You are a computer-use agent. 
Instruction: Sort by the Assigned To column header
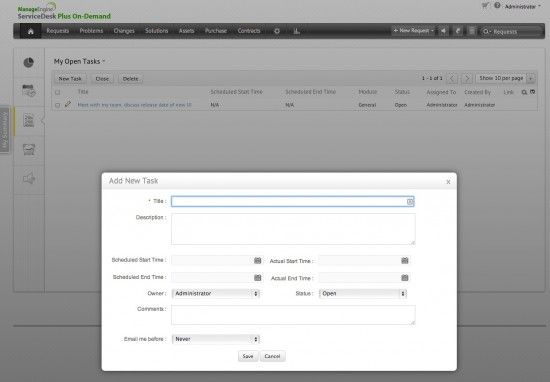[x=441, y=92]
